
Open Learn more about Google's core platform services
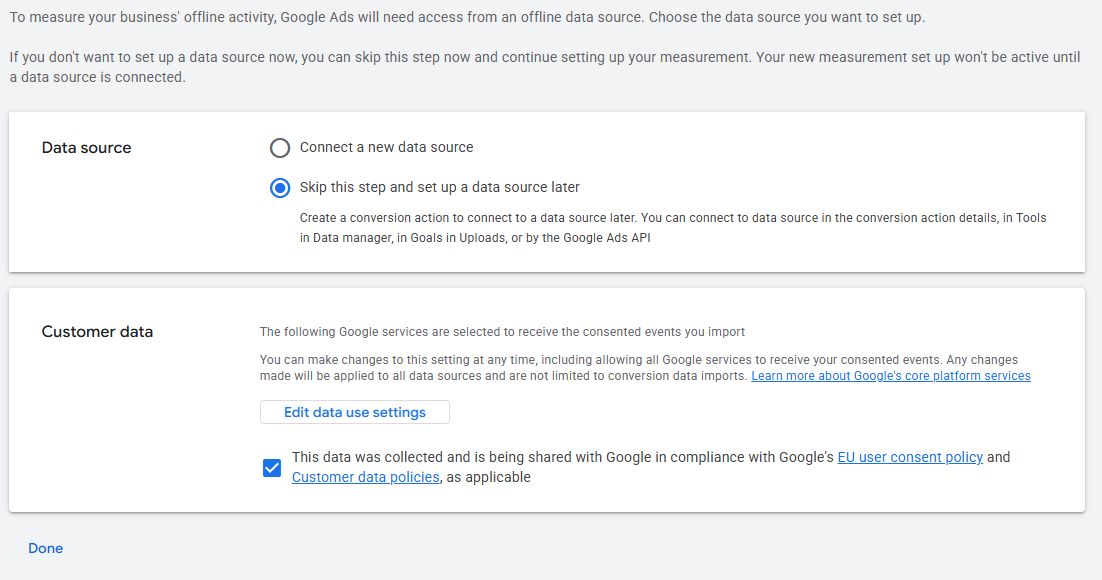[x=890, y=376]
